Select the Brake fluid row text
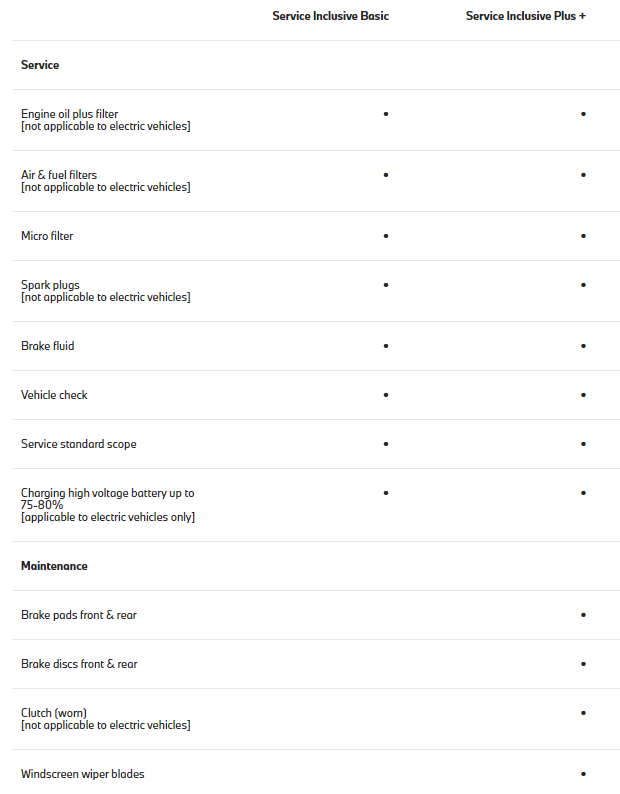This screenshot has width=620, height=794. pyautogui.click(x=48, y=346)
